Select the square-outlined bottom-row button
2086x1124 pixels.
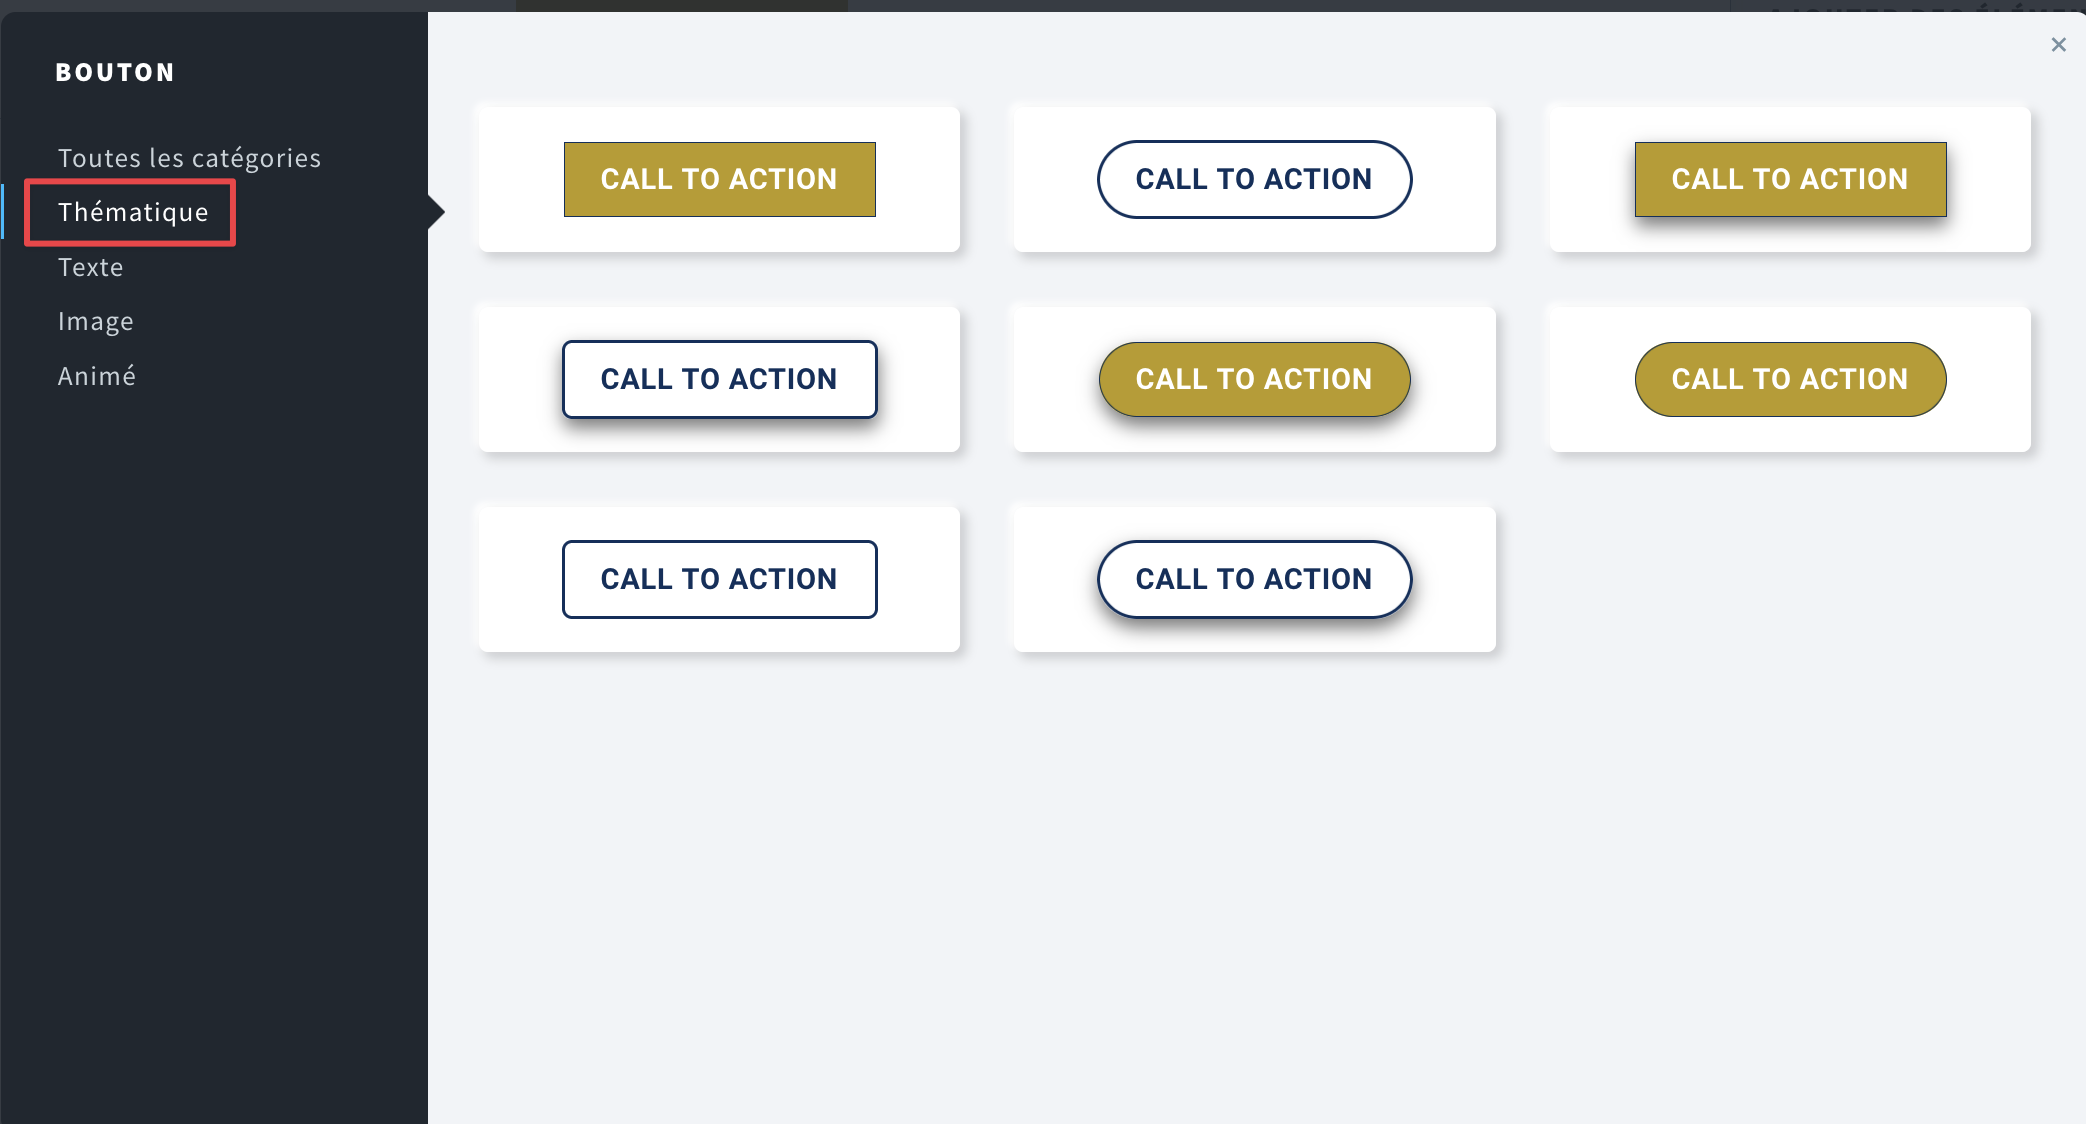pyautogui.click(x=718, y=579)
